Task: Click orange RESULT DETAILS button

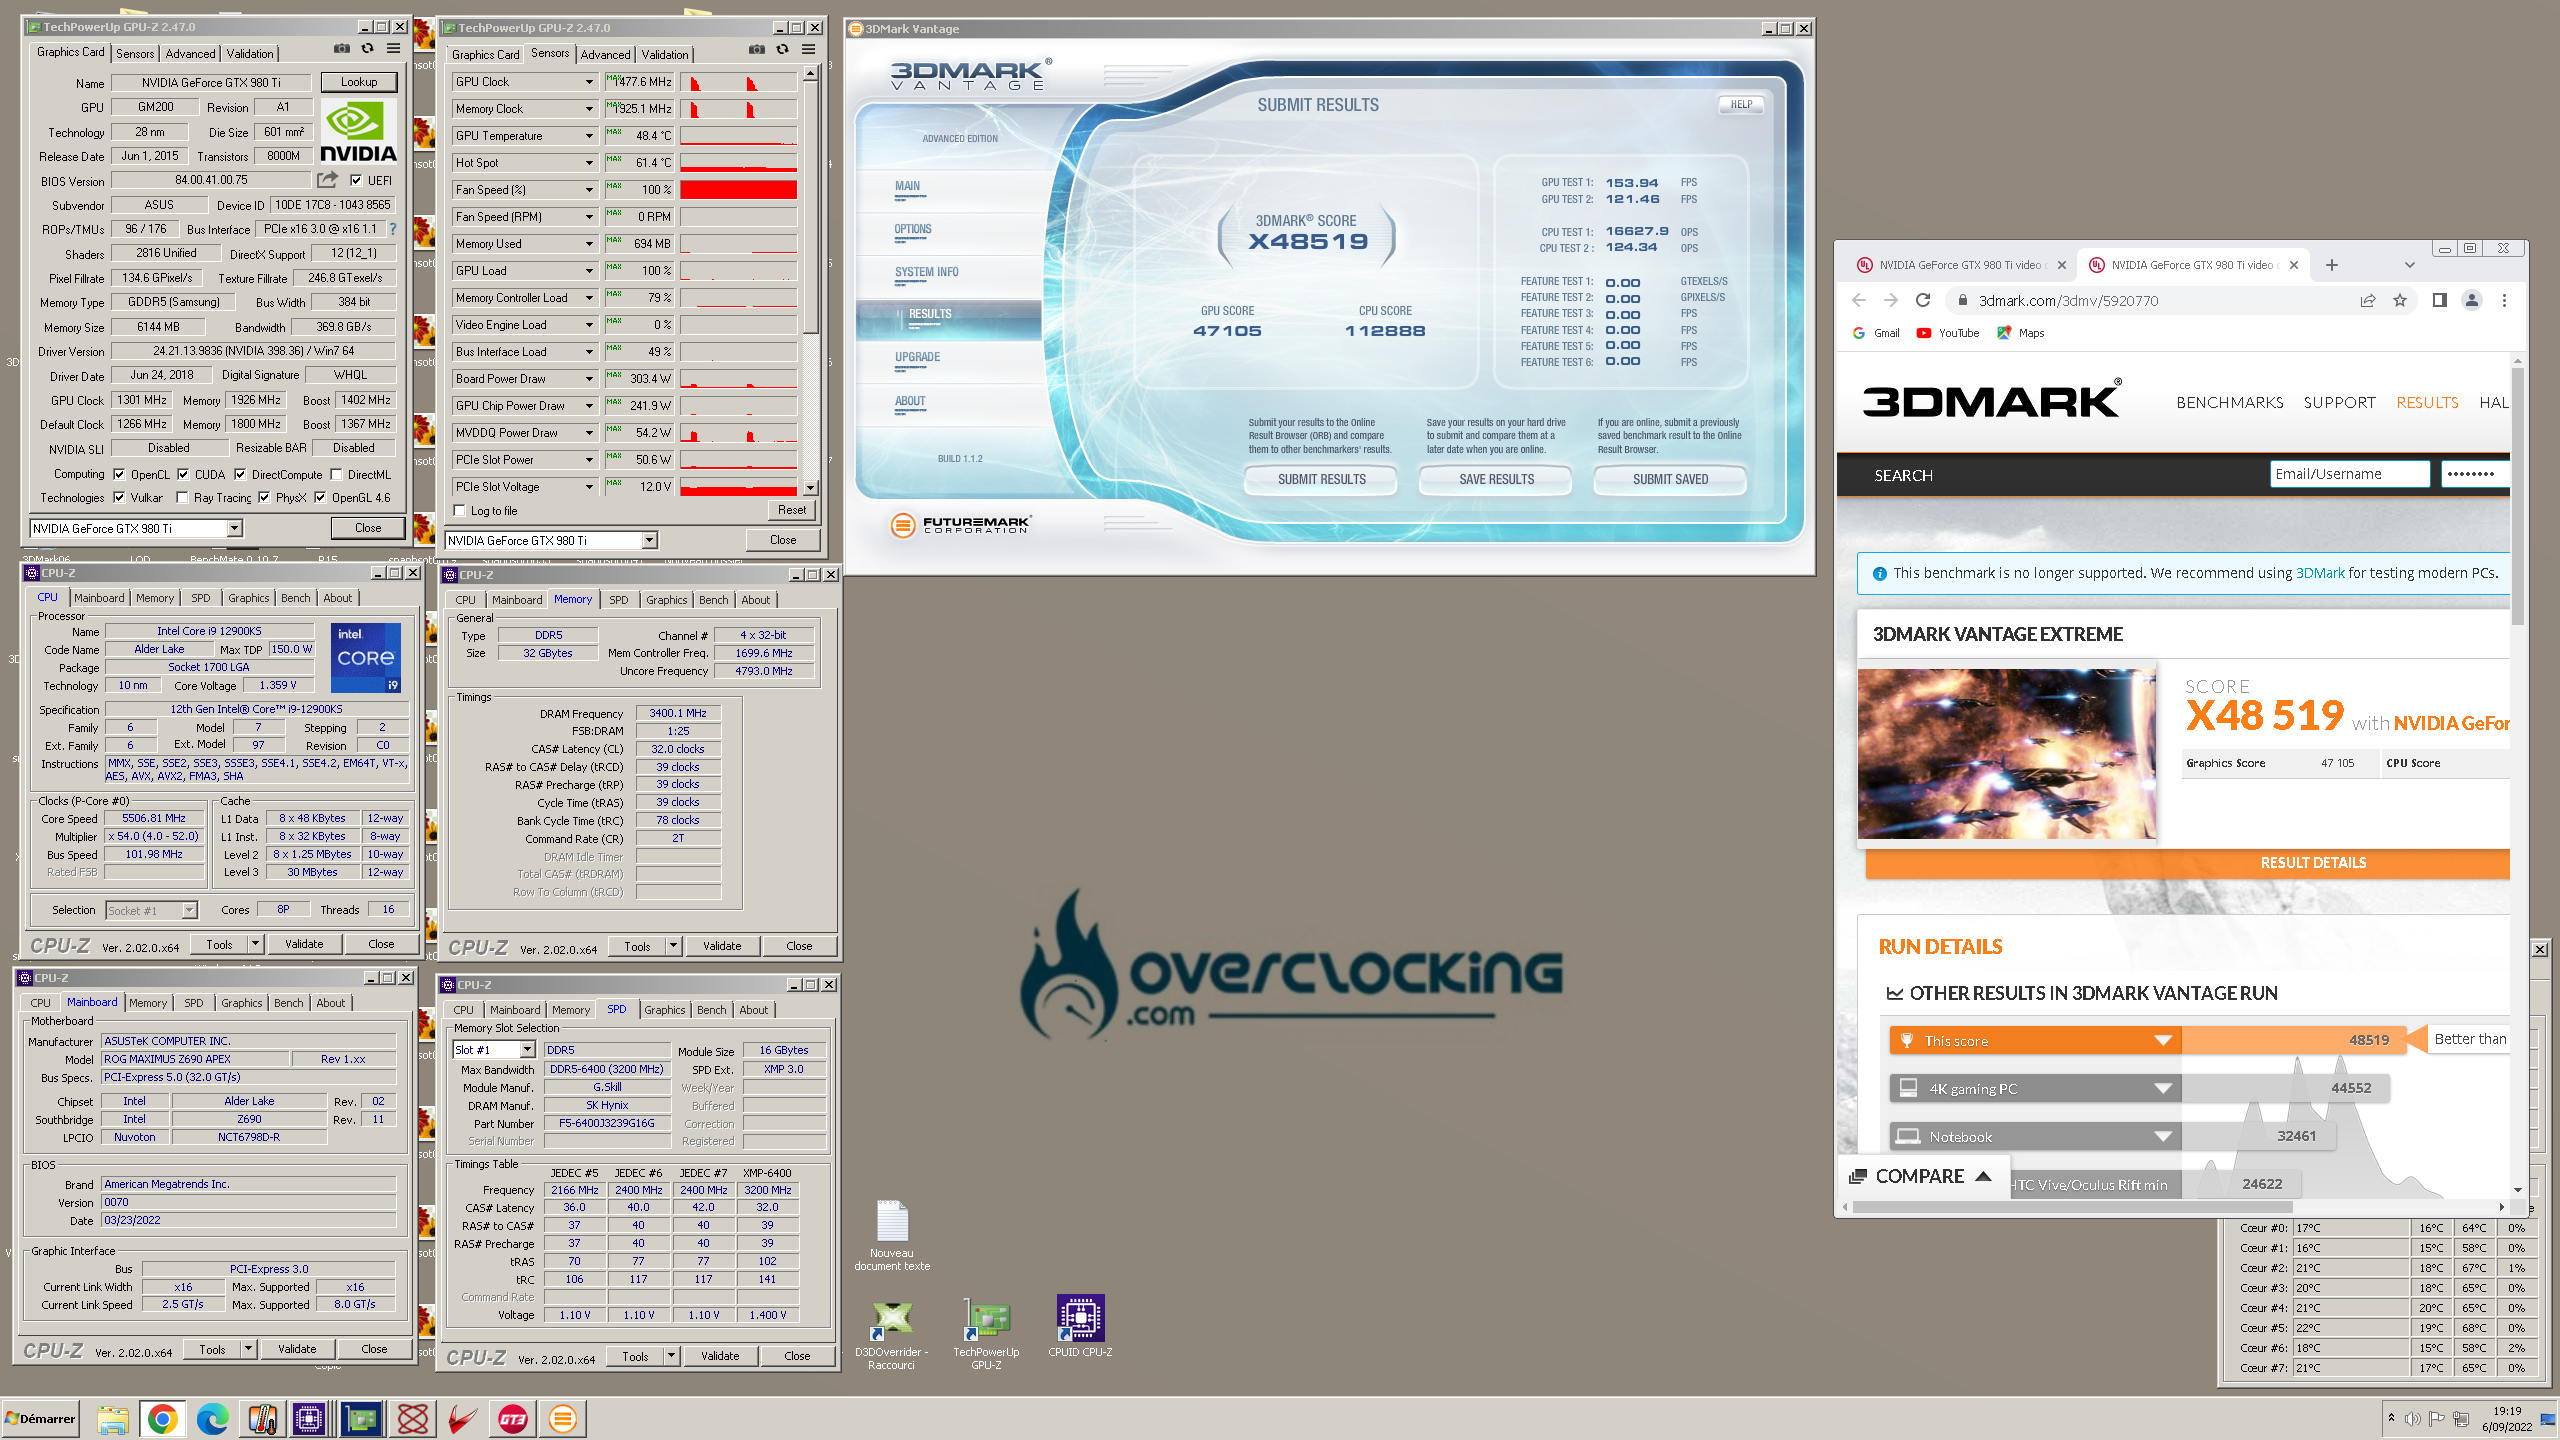Action: 2188,862
